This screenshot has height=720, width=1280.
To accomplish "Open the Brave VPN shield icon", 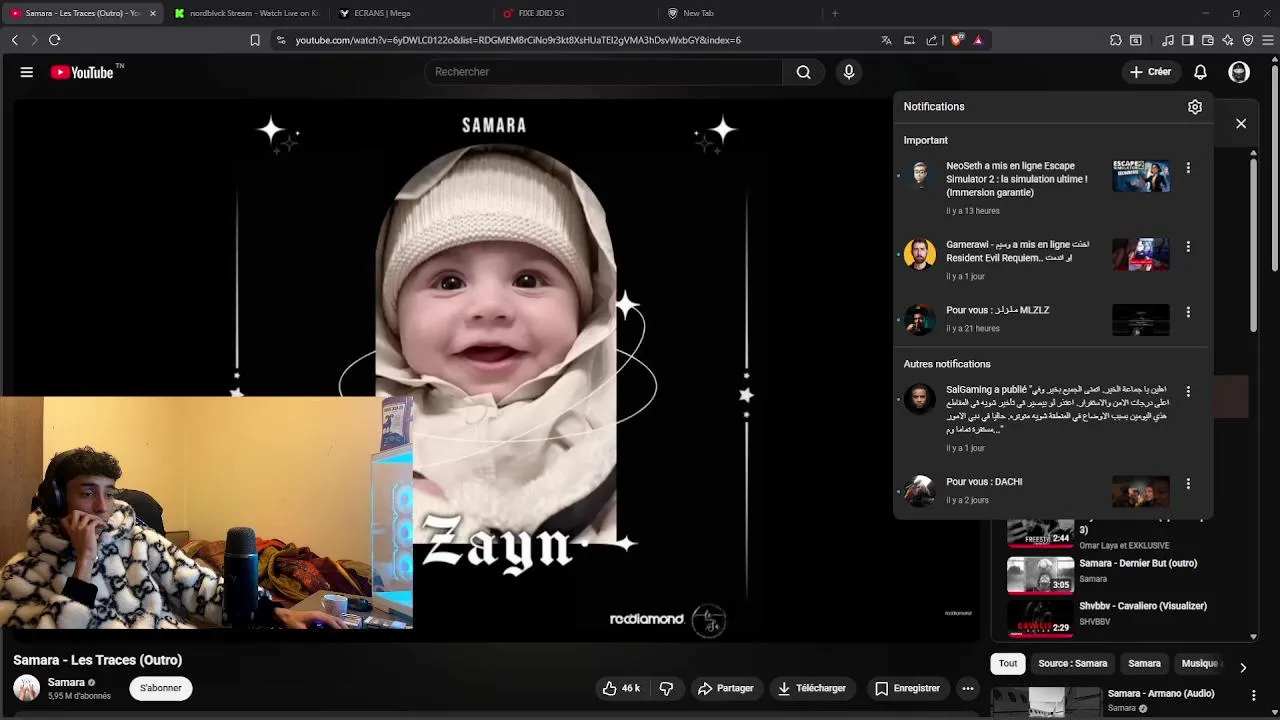I will pos(1248,40).
